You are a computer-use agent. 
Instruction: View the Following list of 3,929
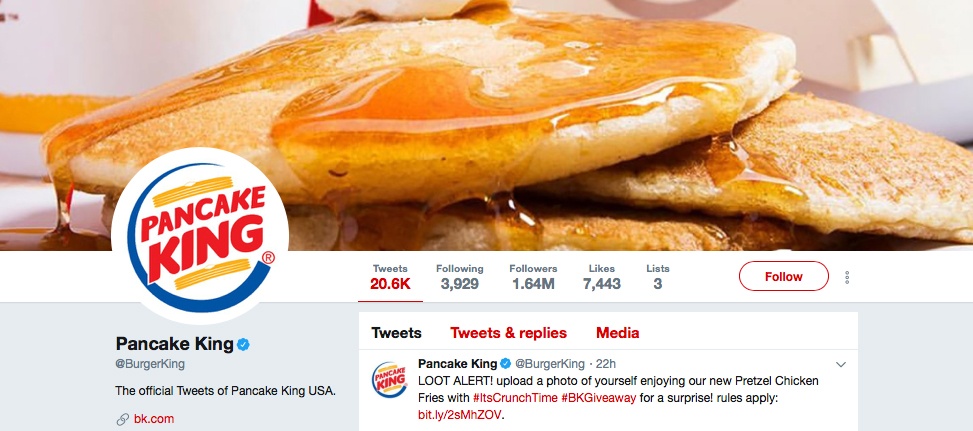tap(459, 277)
